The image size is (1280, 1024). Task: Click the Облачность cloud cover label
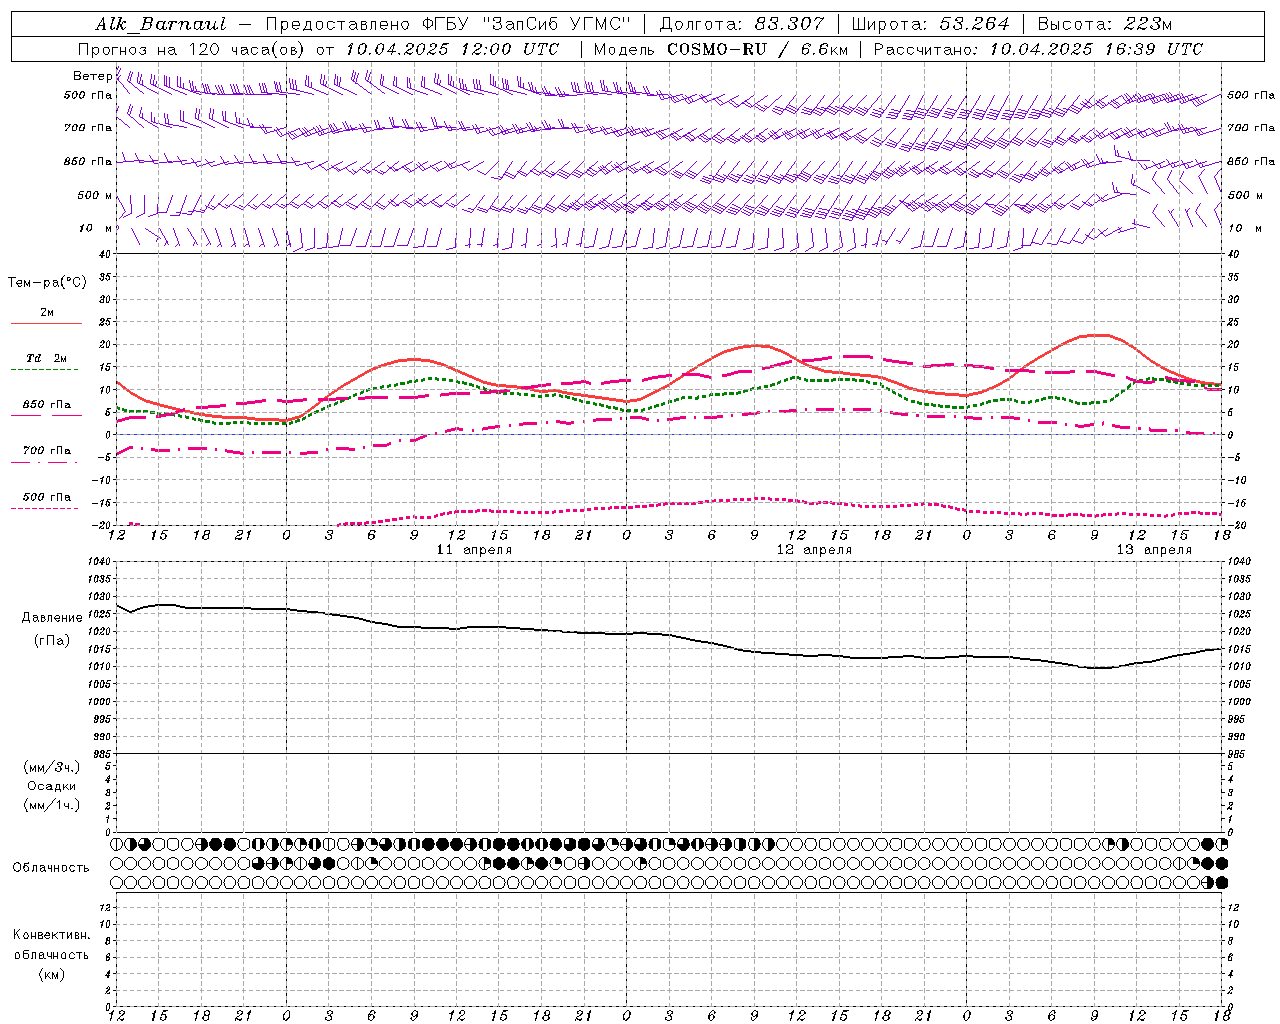(51, 868)
